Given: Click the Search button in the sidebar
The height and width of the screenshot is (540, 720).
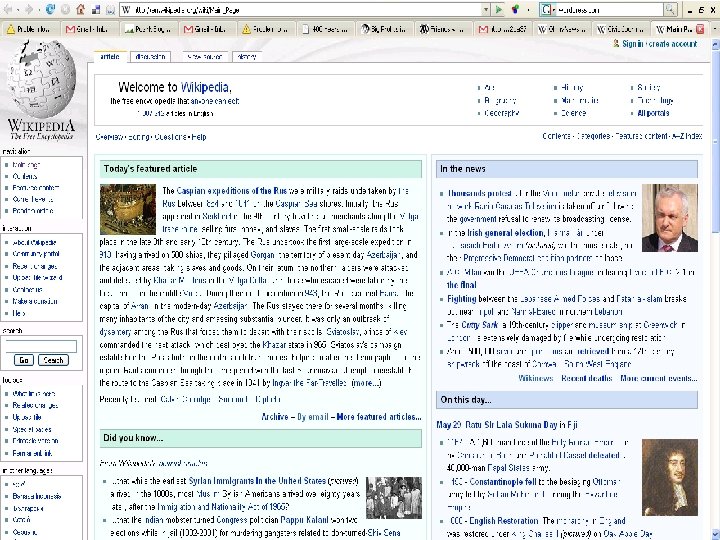Looking at the screenshot, I should (53, 360).
